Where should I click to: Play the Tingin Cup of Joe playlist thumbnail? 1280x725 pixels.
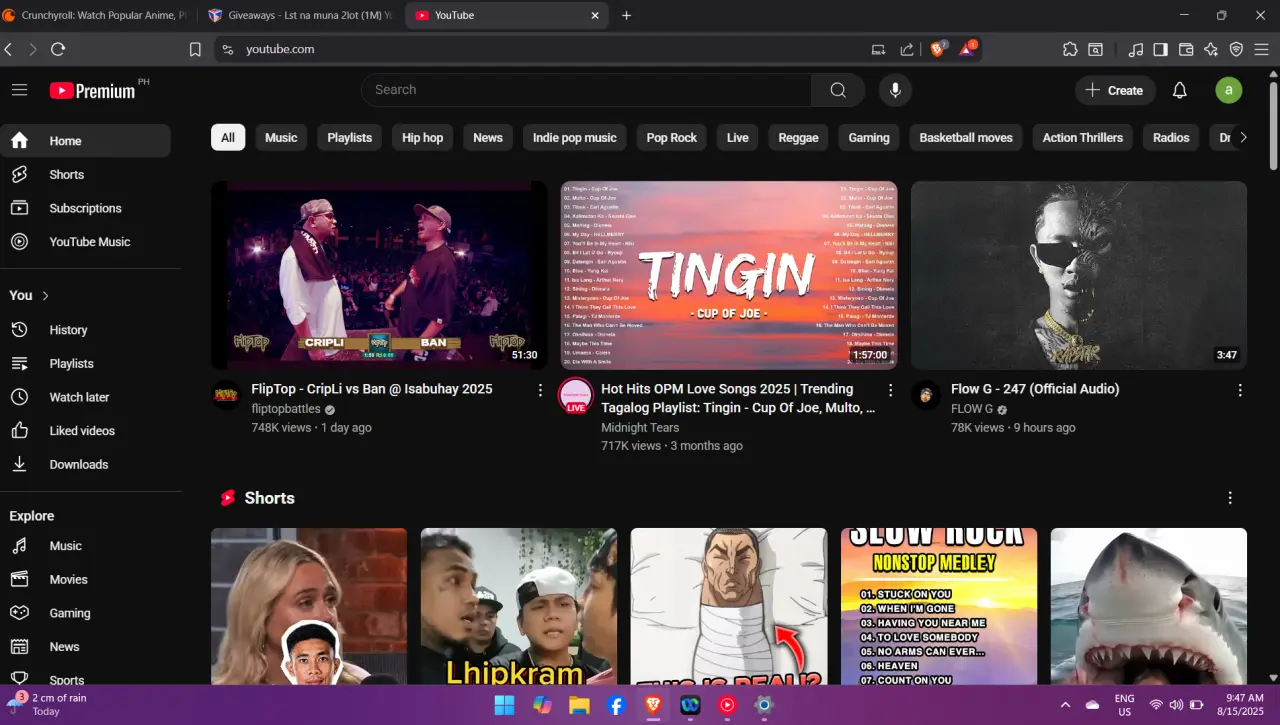[729, 275]
